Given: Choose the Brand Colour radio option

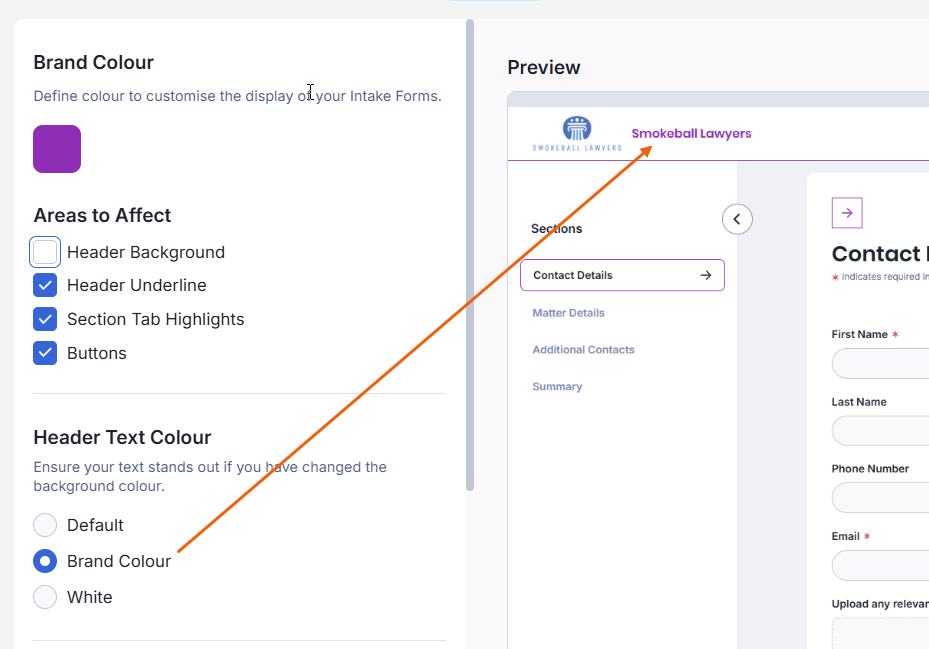Looking at the screenshot, I should pyautogui.click(x=45, y=561).
